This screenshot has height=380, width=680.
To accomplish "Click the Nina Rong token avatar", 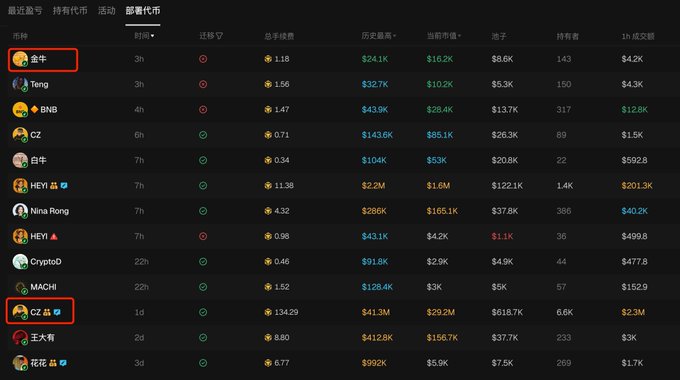I will [20, 211].
